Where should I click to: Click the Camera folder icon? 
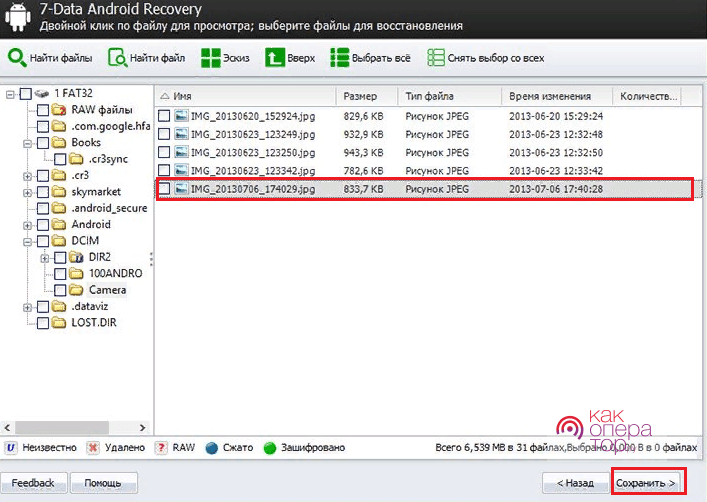[76, 290]
